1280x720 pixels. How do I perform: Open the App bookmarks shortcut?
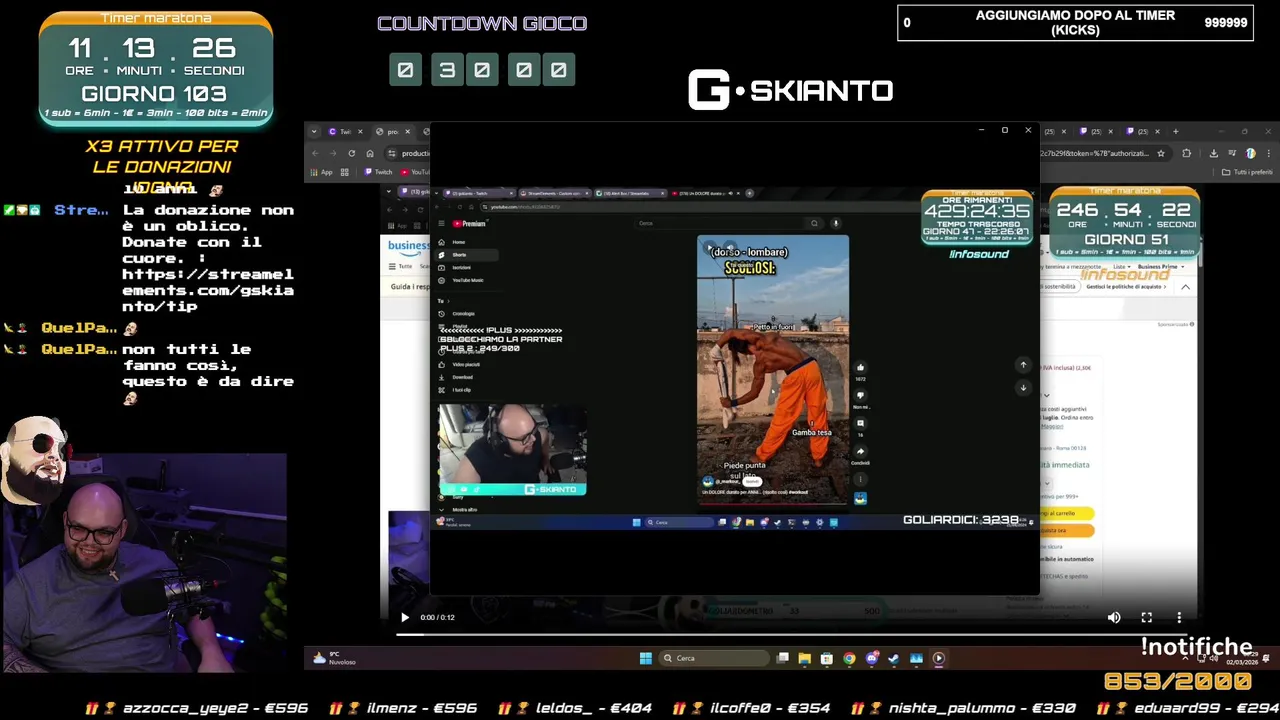(x=321, y=172)
